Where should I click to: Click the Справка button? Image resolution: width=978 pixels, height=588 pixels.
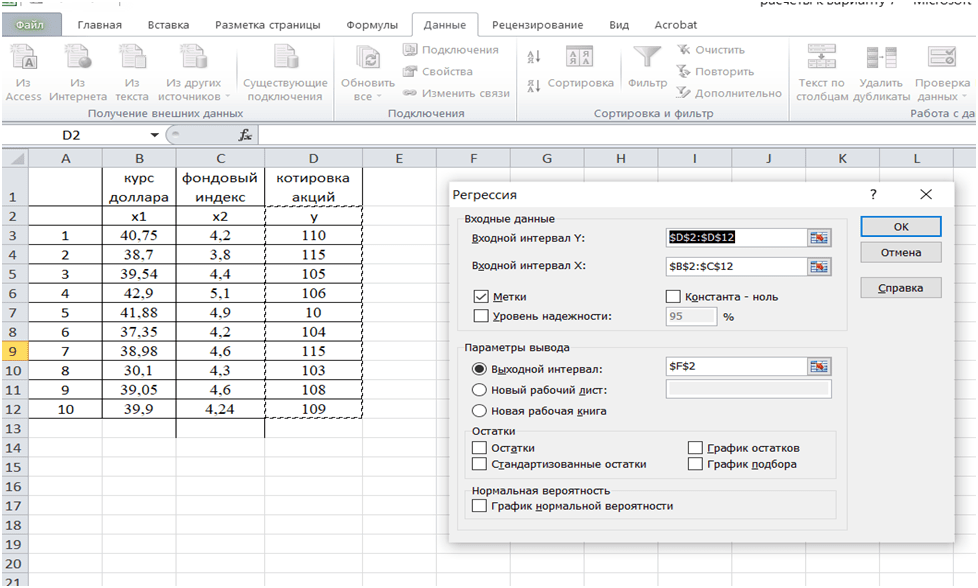pos(901,288)
